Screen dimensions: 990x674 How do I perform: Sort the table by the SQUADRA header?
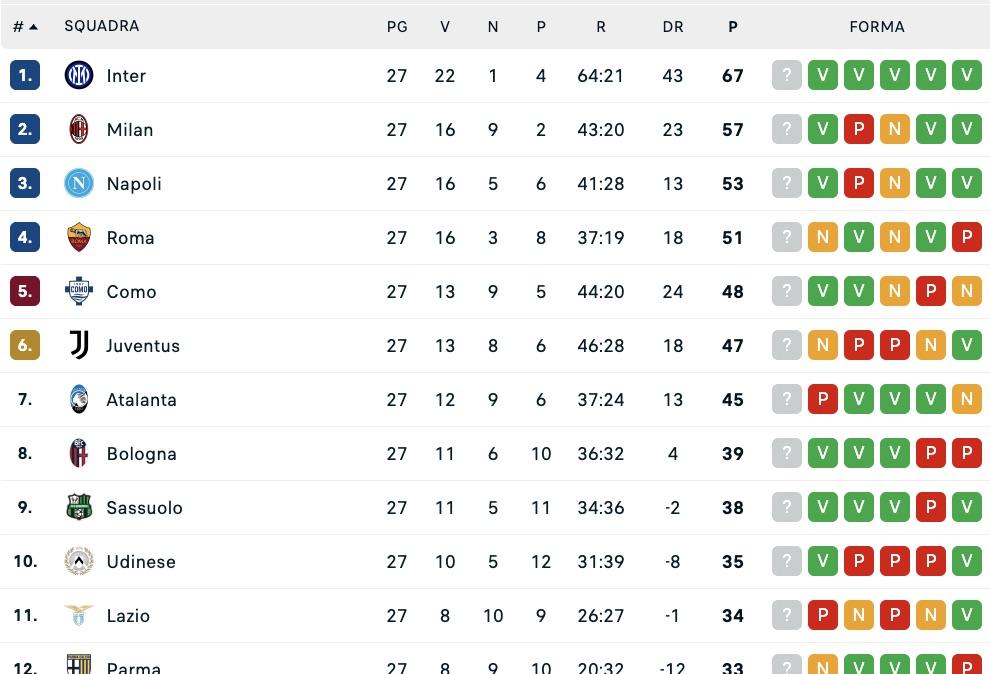coord(102,26)
